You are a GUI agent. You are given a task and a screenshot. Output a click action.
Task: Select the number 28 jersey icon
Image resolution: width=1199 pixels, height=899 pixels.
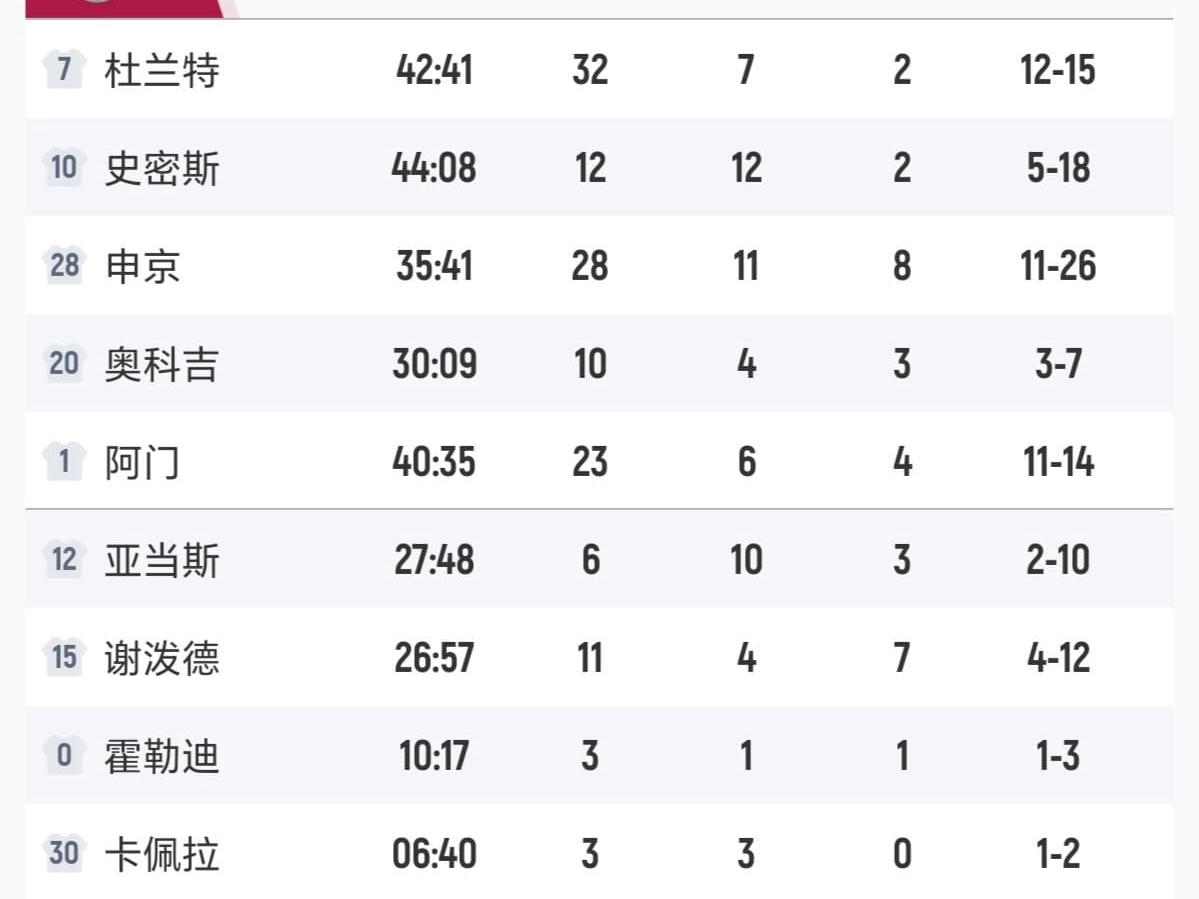coord(63,266)
